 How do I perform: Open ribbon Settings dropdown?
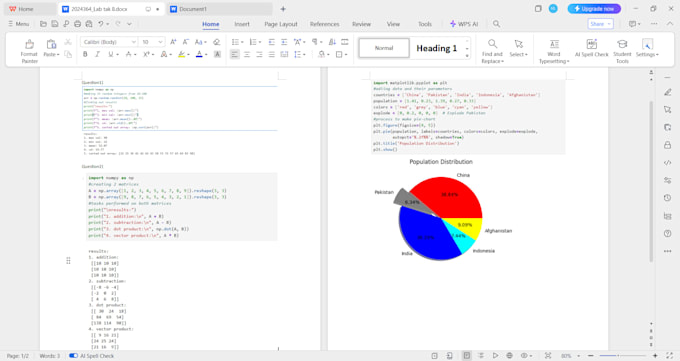647,48
